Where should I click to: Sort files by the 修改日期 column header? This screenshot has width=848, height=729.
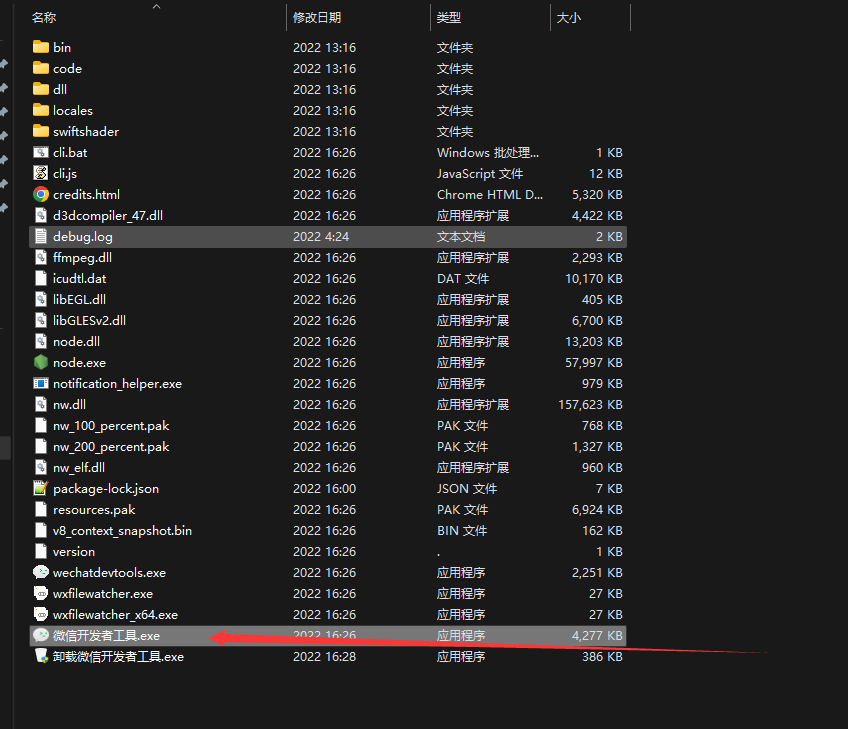pyautogui.click(x=317, y=17)
